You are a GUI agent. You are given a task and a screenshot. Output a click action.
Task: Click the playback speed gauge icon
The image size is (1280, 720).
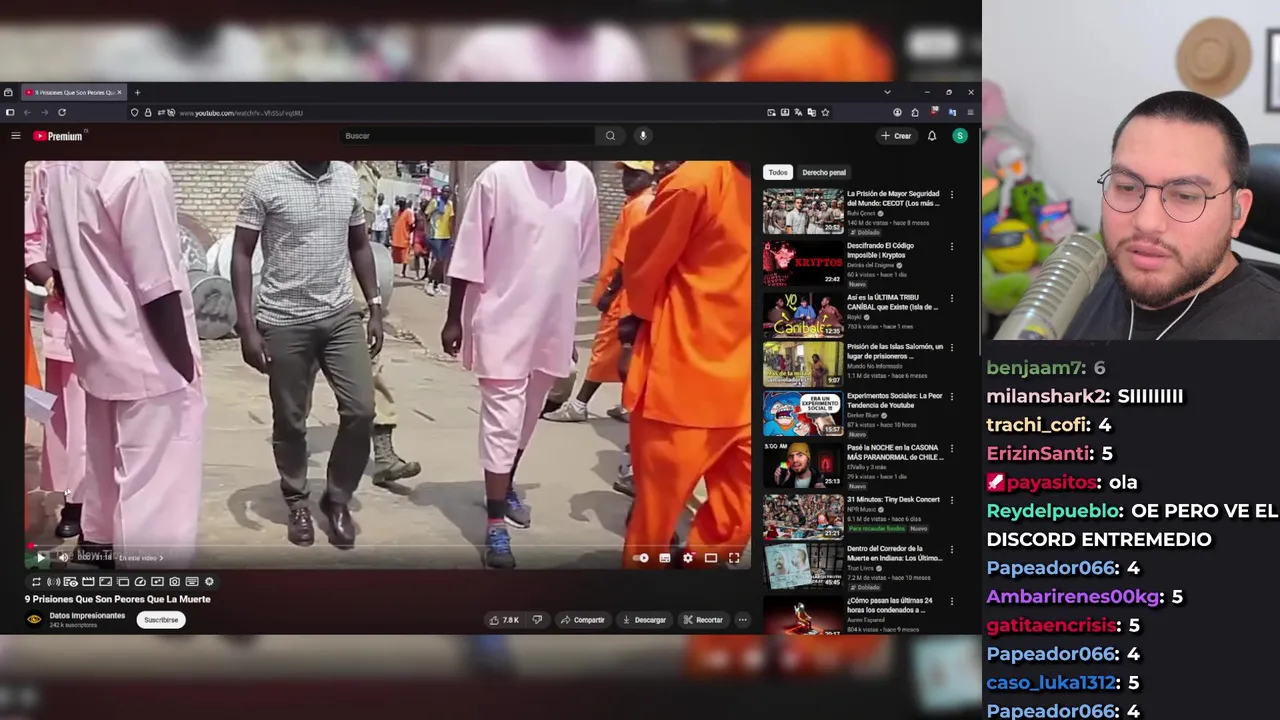(x=140, y=582)
